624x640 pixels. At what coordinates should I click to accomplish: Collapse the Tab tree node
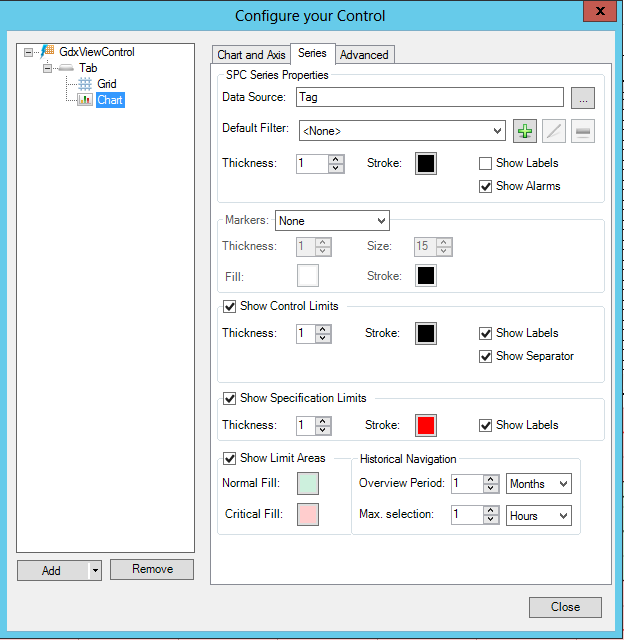47,68
